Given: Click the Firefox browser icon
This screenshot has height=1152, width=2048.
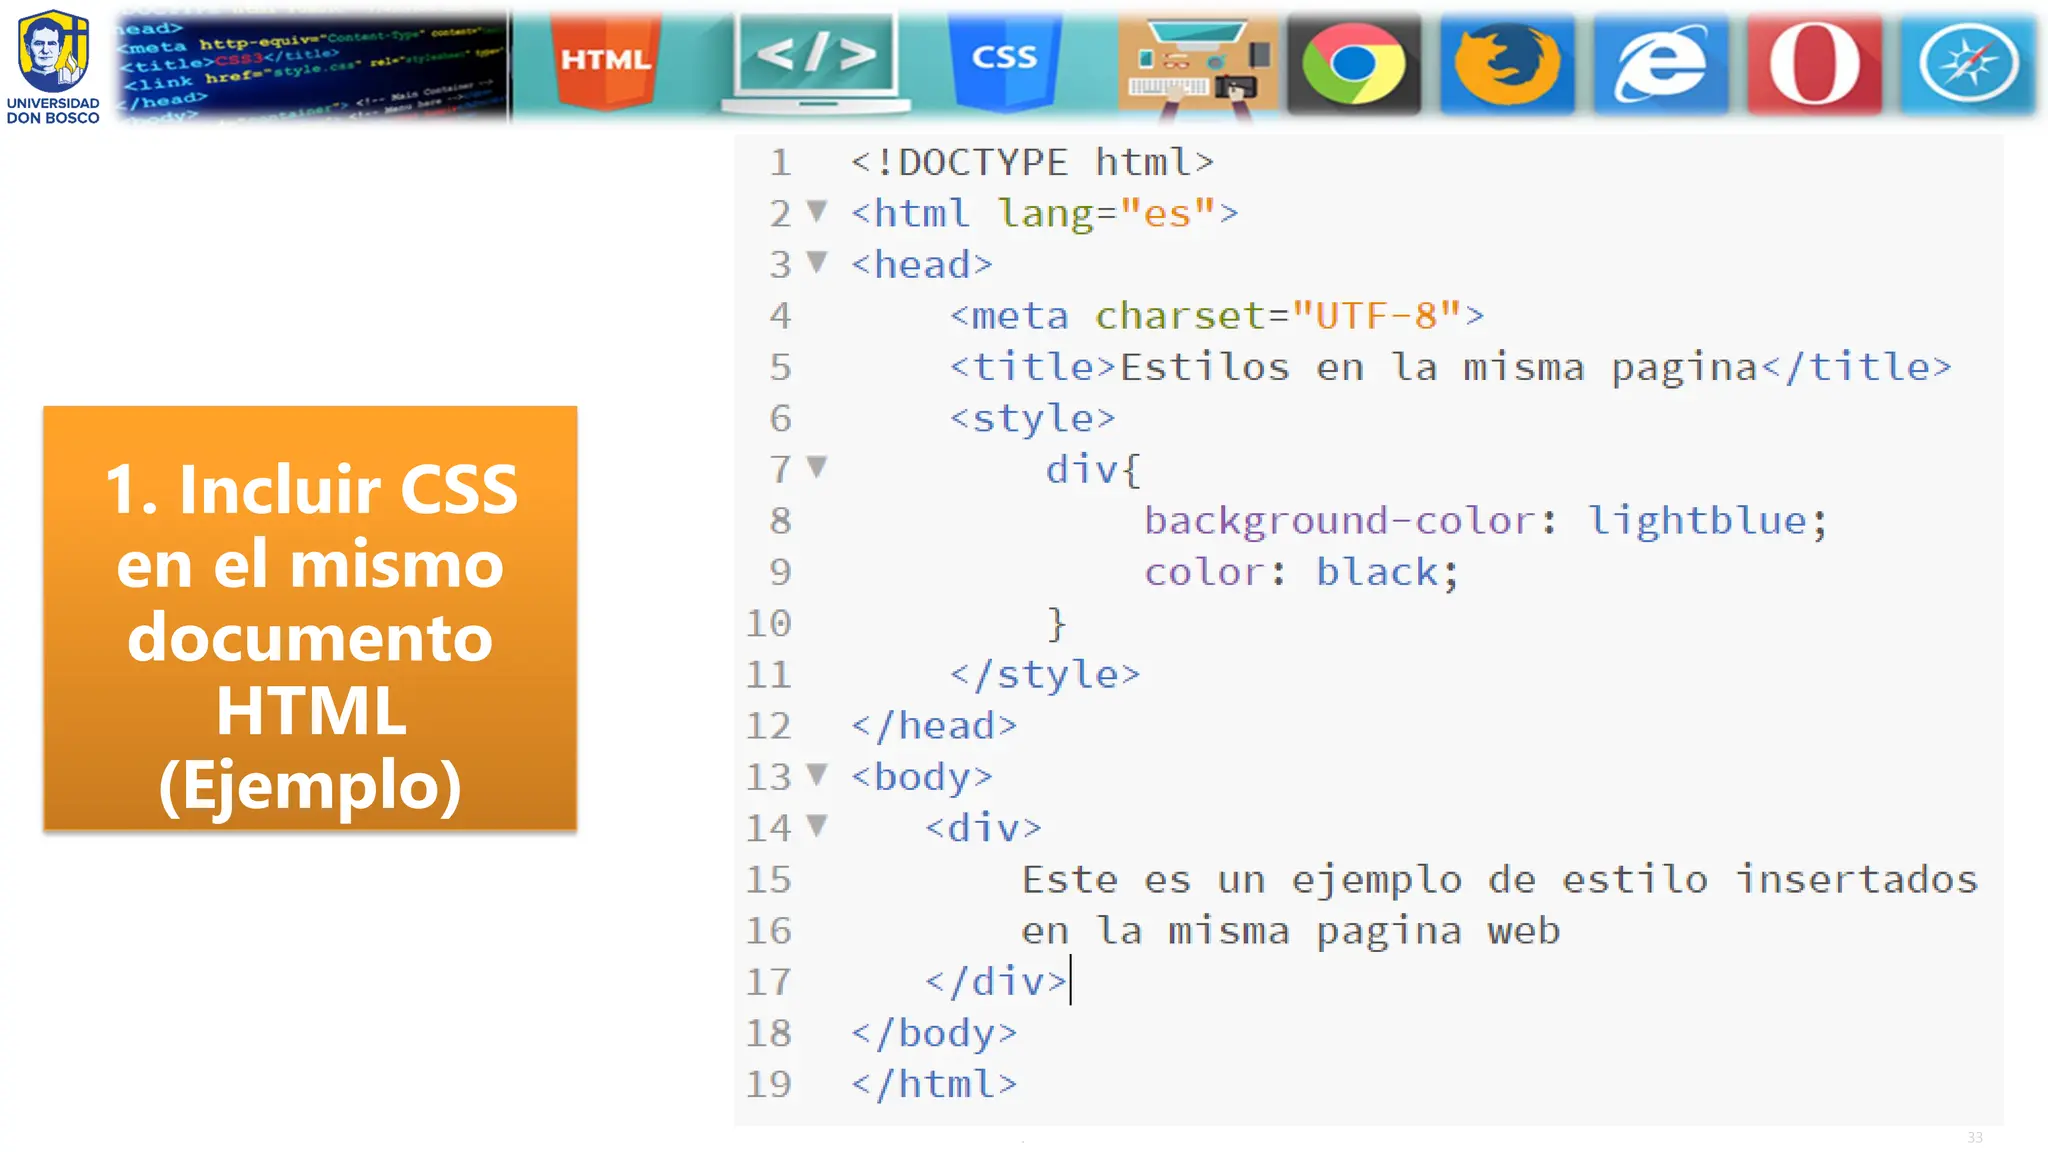Looking at the screenshot, I should pyautogui.click(x=1508, y=64).
